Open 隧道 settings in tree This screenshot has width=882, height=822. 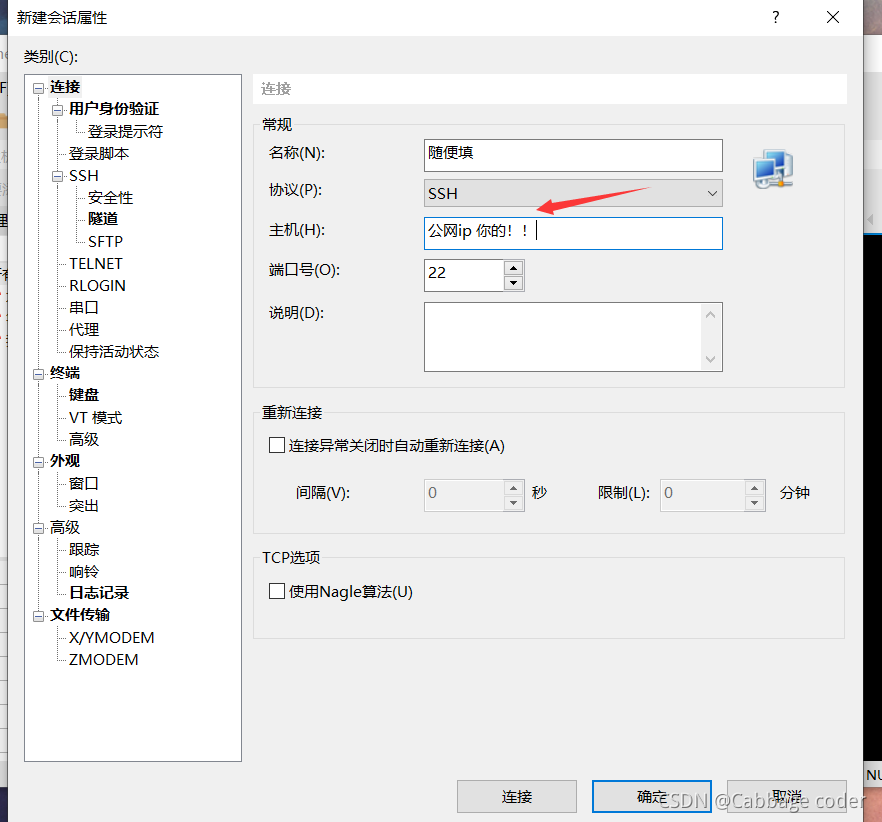click(x=103, y=219)
